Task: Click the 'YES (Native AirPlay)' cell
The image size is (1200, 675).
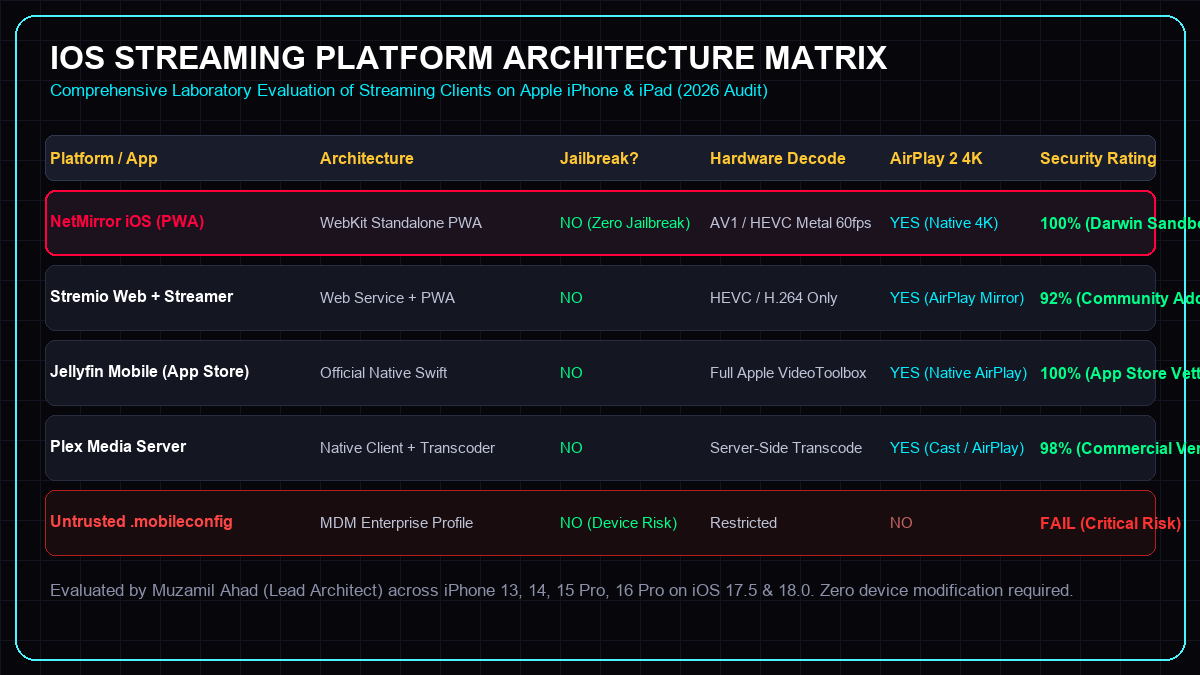Action: pos(959,373)
